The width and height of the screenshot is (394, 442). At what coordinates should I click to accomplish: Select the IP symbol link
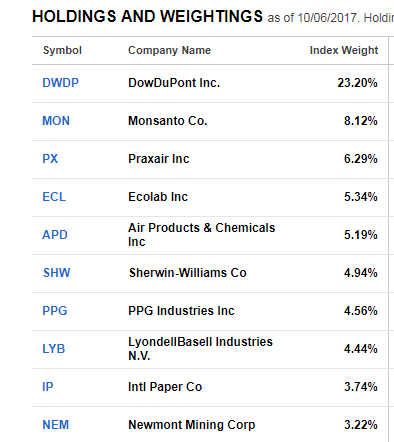pyautogui.click(x=48, y=387)
